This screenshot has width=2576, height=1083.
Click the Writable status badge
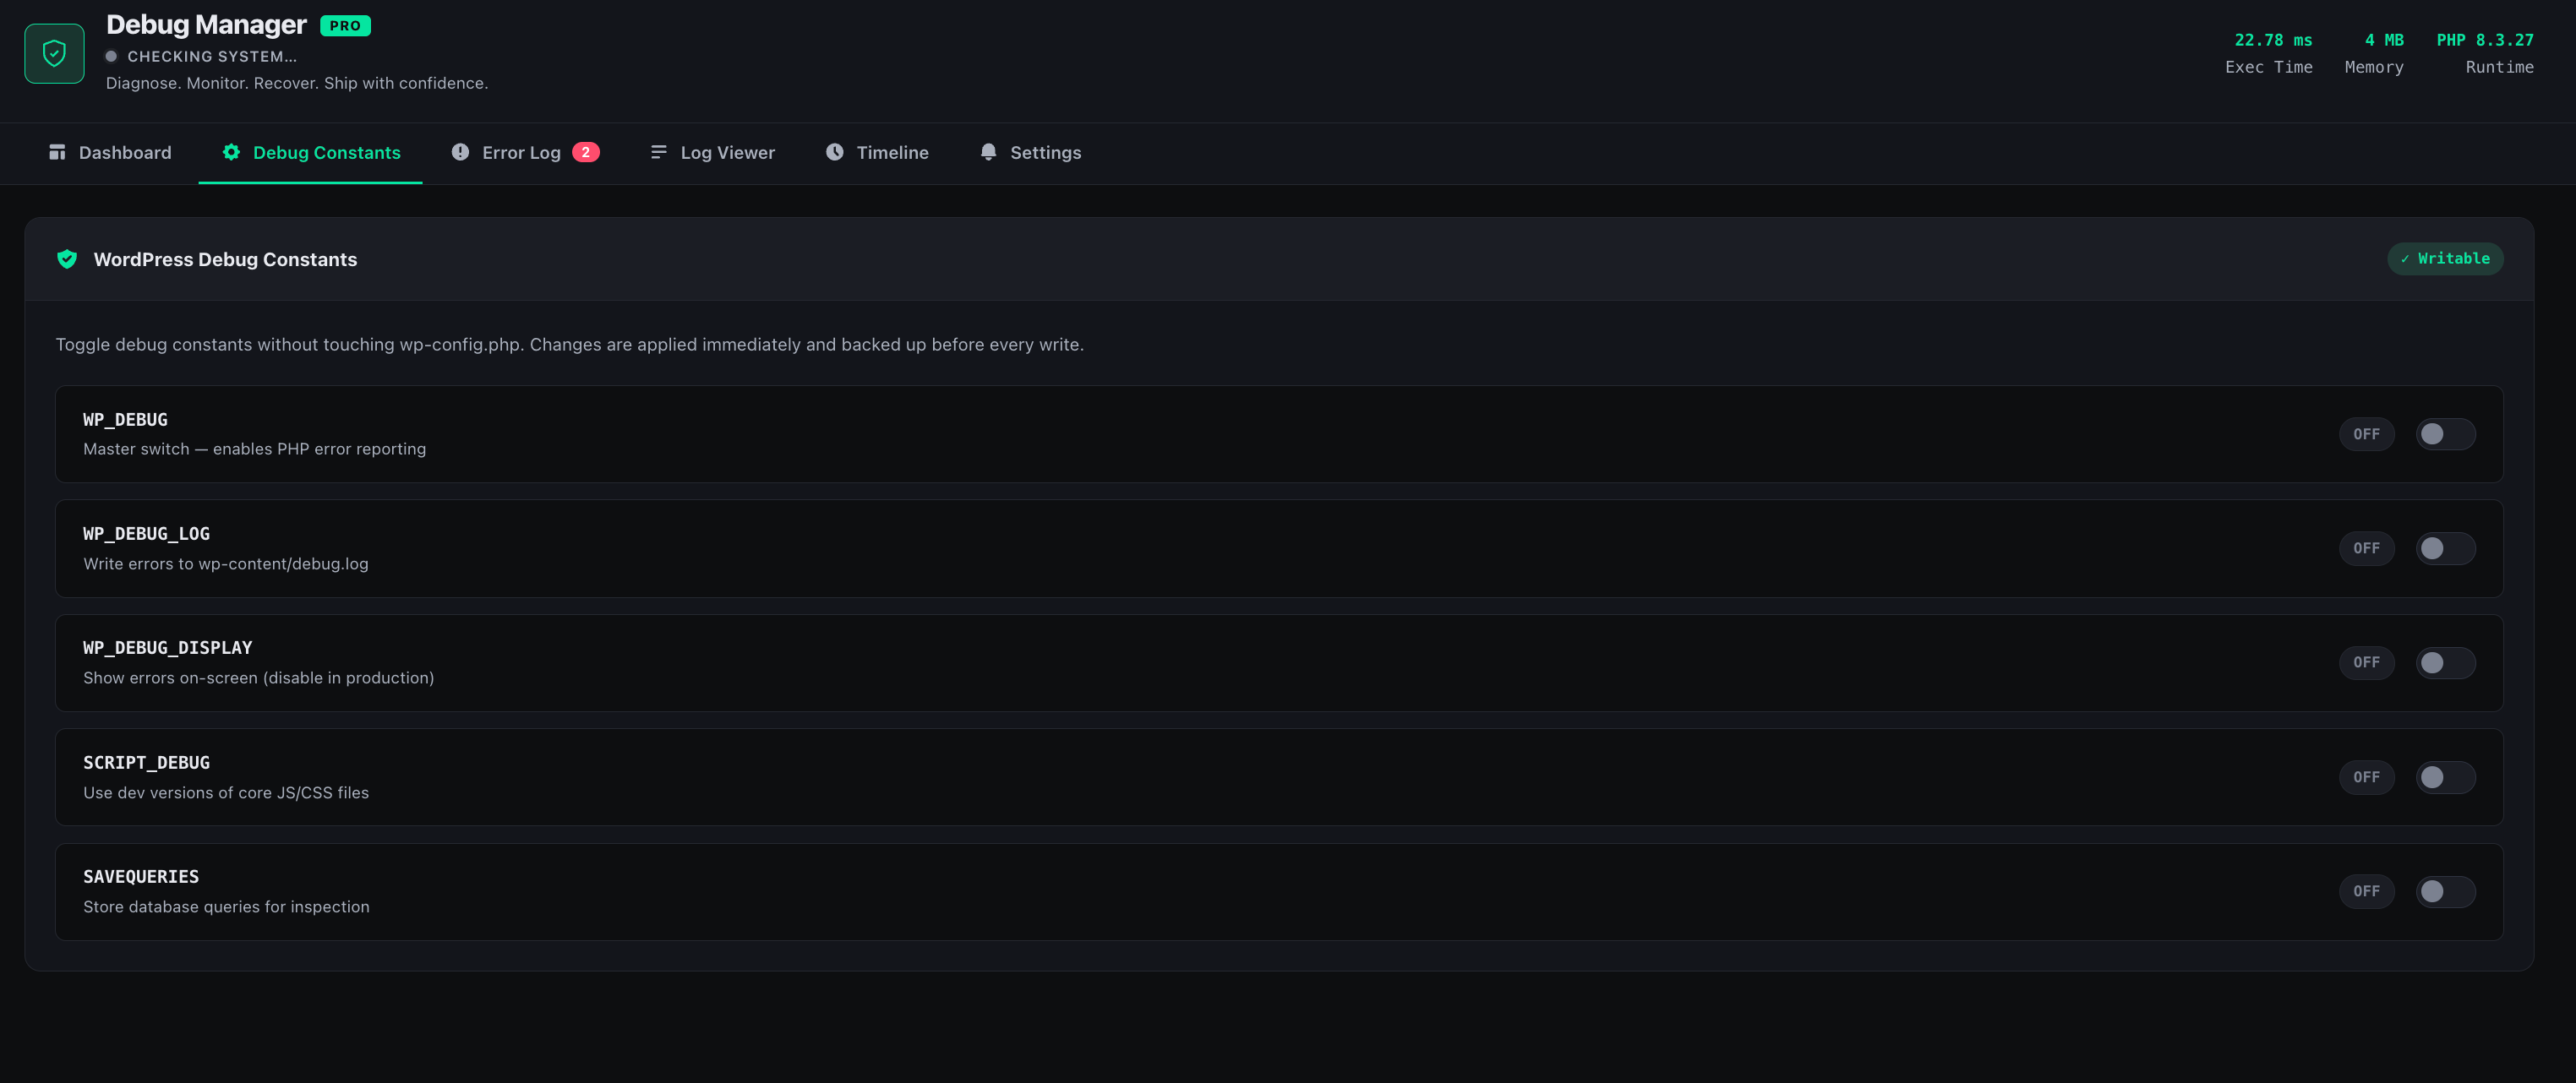click(2445, 258)
